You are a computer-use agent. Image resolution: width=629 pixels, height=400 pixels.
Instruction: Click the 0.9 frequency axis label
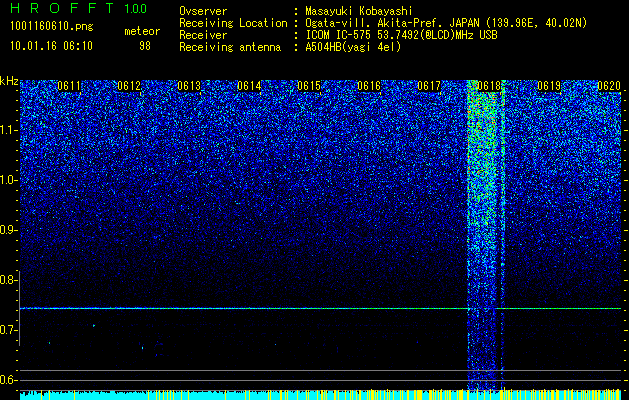click(x=7, y=230)
